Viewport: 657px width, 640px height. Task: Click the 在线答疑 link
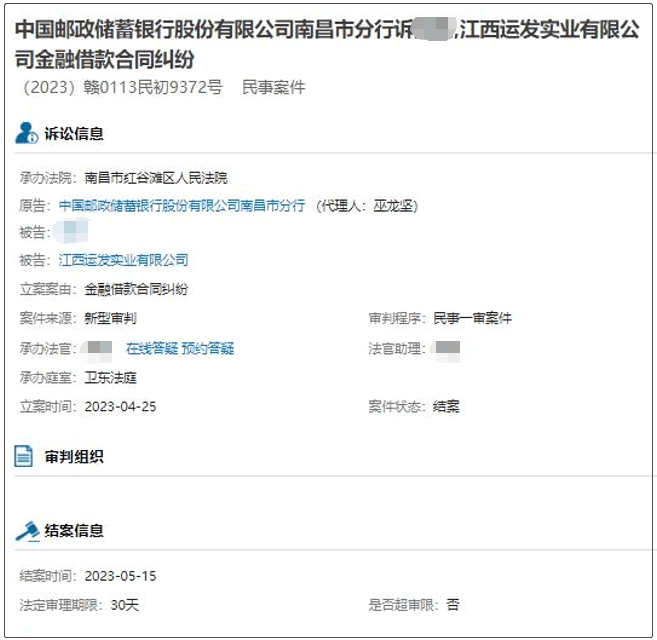coord(152,348)
